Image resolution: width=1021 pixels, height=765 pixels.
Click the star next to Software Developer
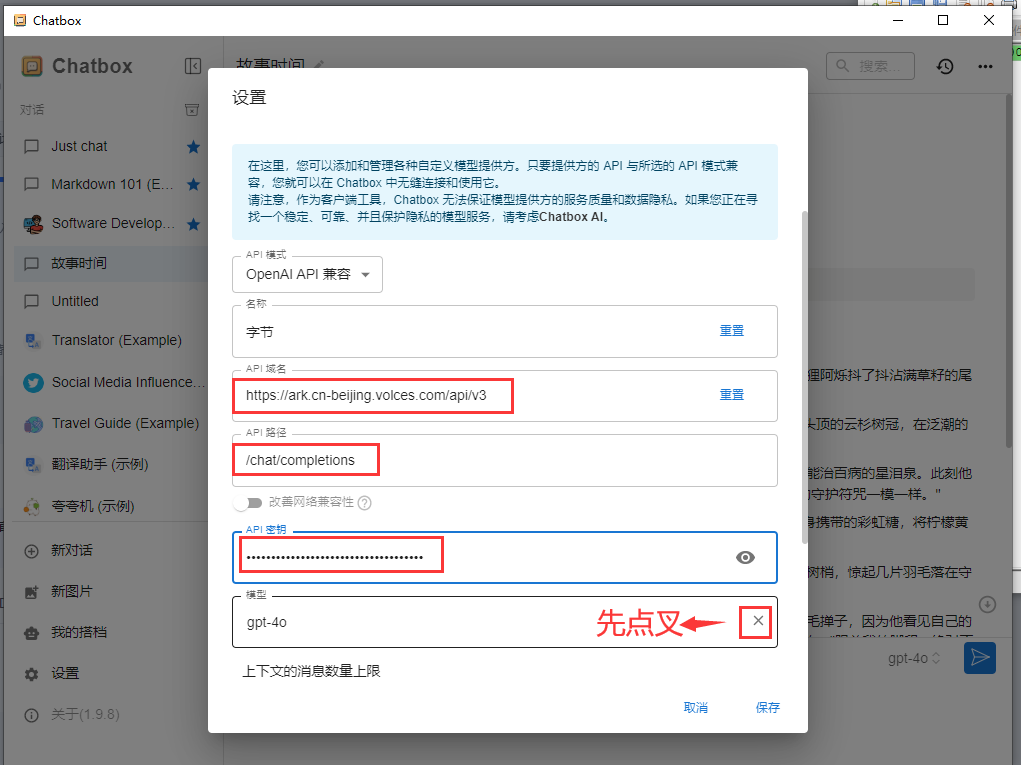tap(193, 224)
